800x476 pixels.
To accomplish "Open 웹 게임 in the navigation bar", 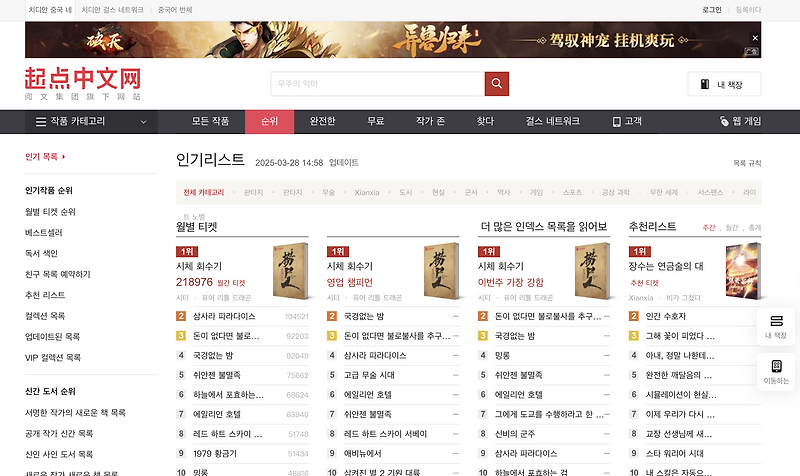I will (x=740, y=121).
